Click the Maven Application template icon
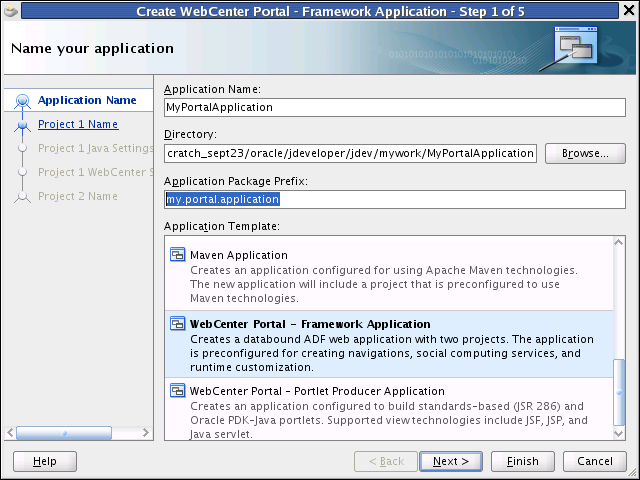Screen dimensions: 640x480 pos(178,255)
